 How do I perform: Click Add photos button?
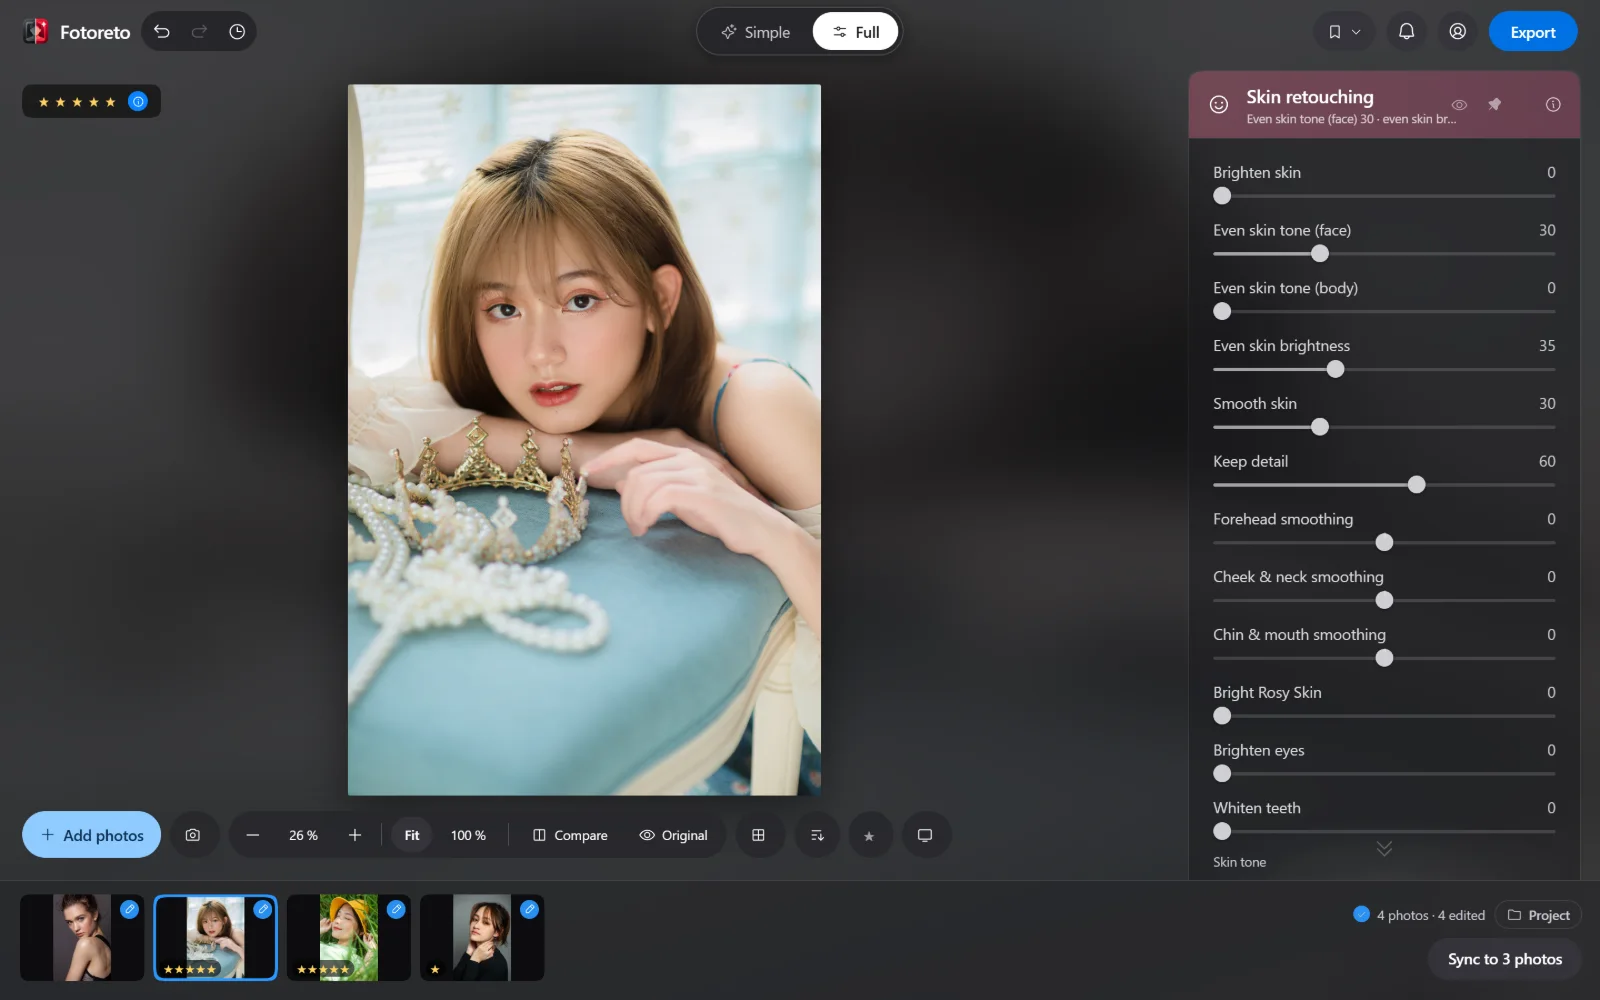click(92, 835)
